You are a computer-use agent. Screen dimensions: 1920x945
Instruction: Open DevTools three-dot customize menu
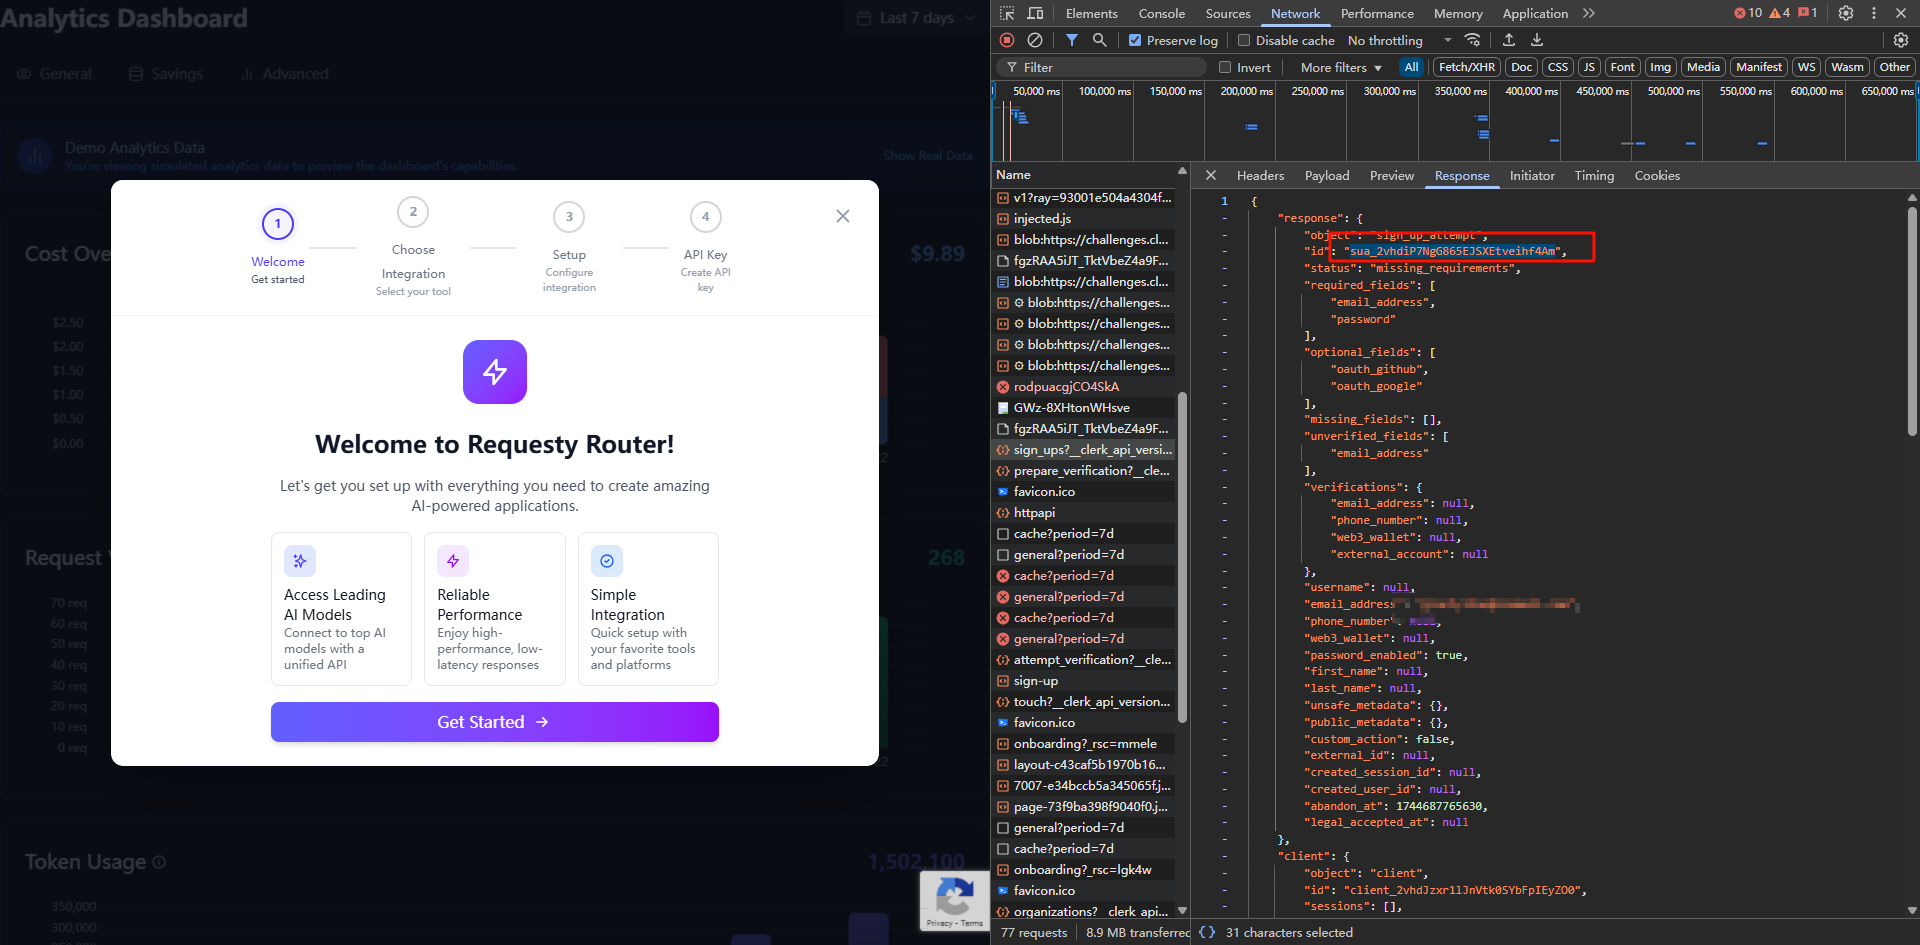[1874, 13]
